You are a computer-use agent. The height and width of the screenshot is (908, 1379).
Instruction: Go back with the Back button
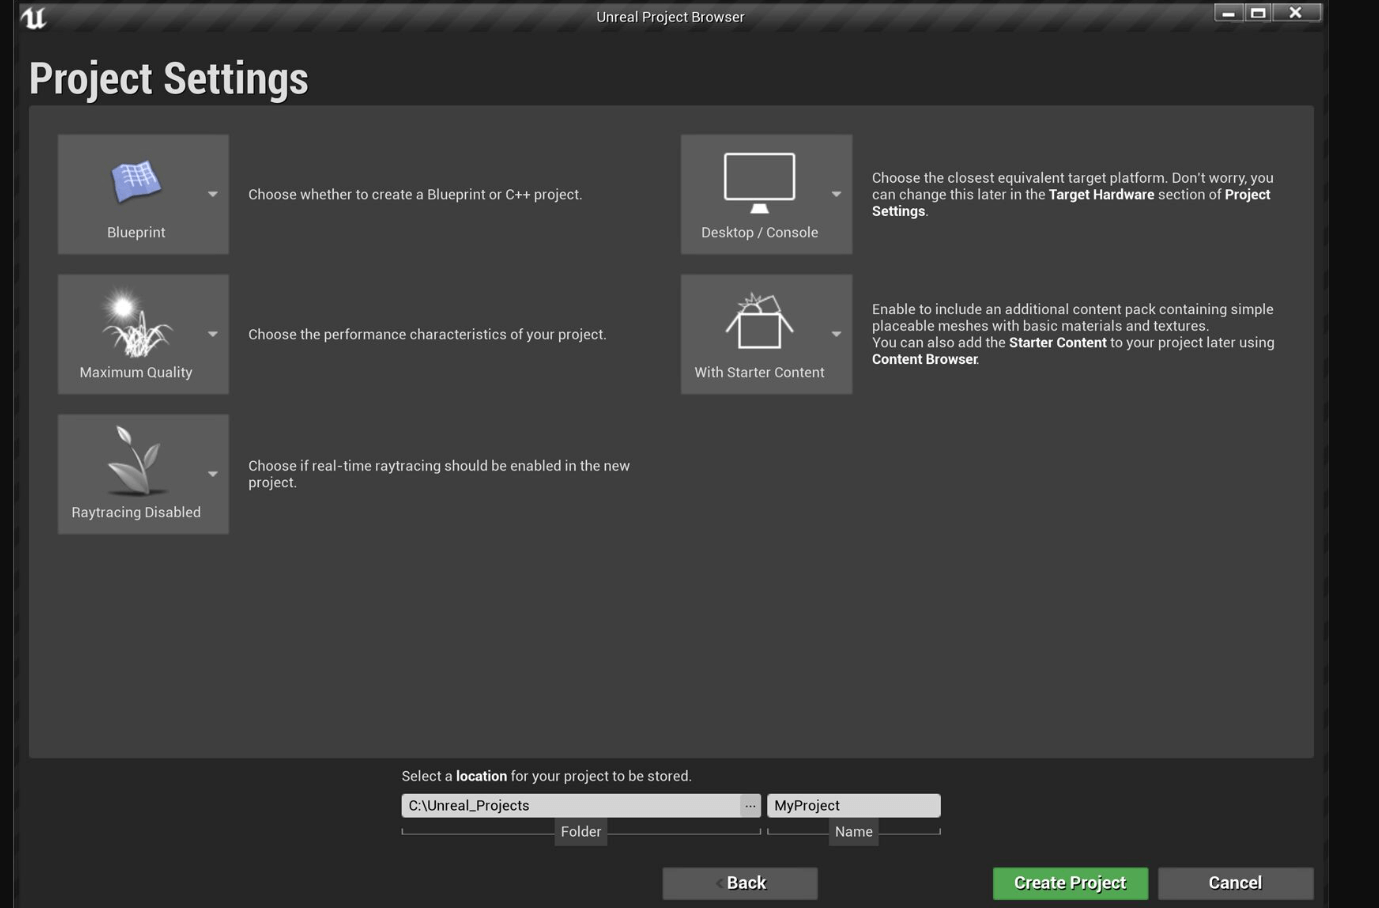740,883
